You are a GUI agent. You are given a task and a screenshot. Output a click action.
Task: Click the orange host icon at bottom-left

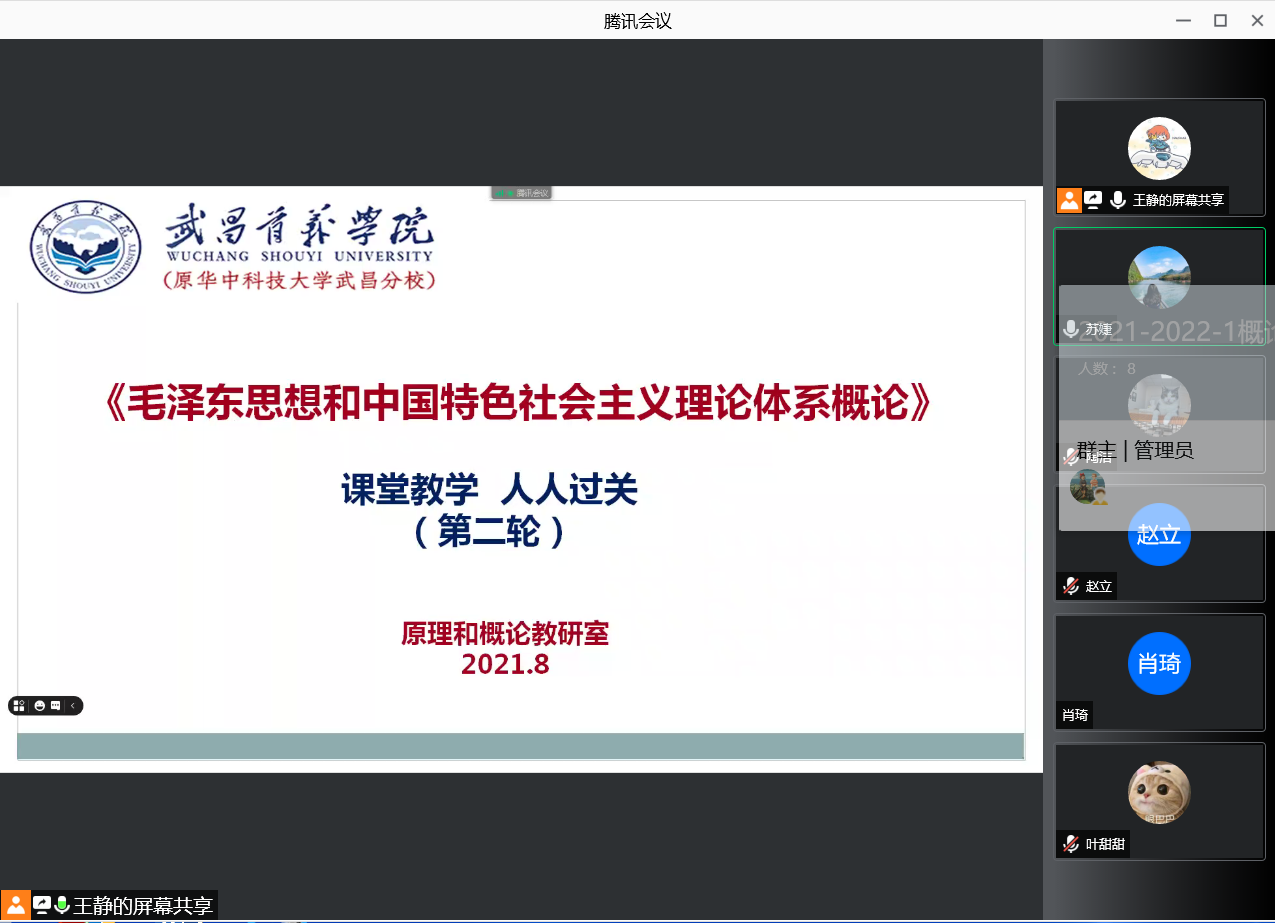click(15, 906)
